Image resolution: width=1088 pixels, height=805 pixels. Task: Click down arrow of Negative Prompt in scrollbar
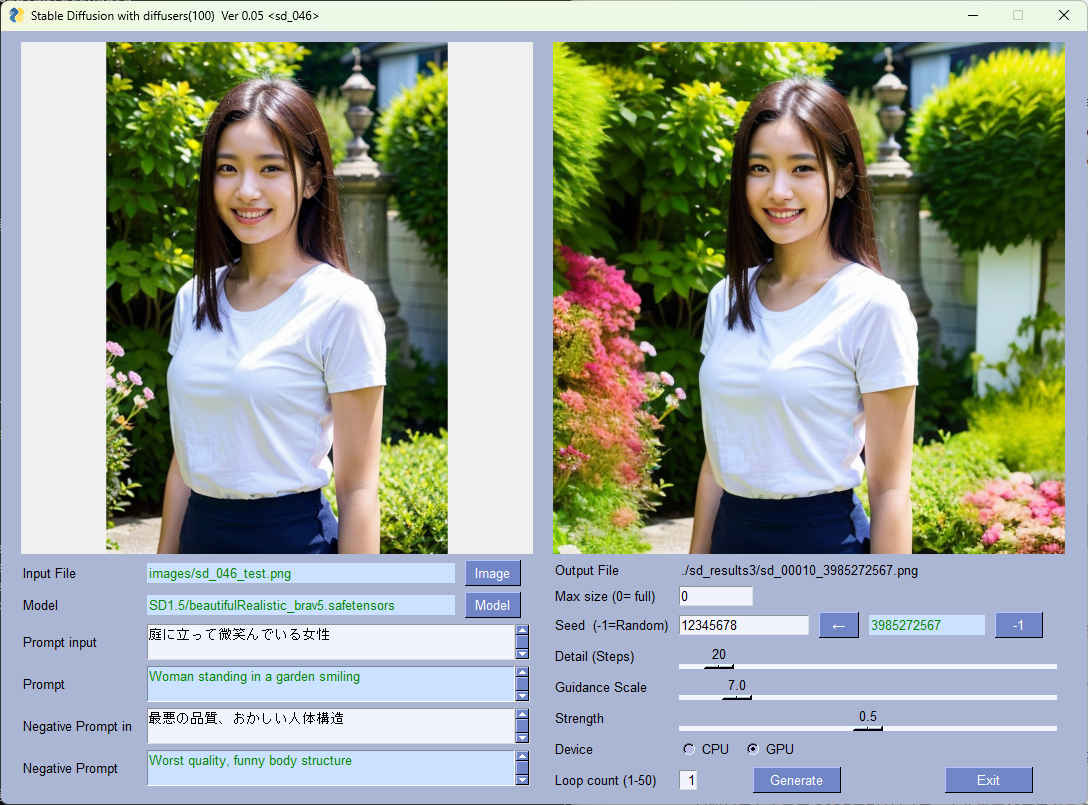click(x=522, y=738)
